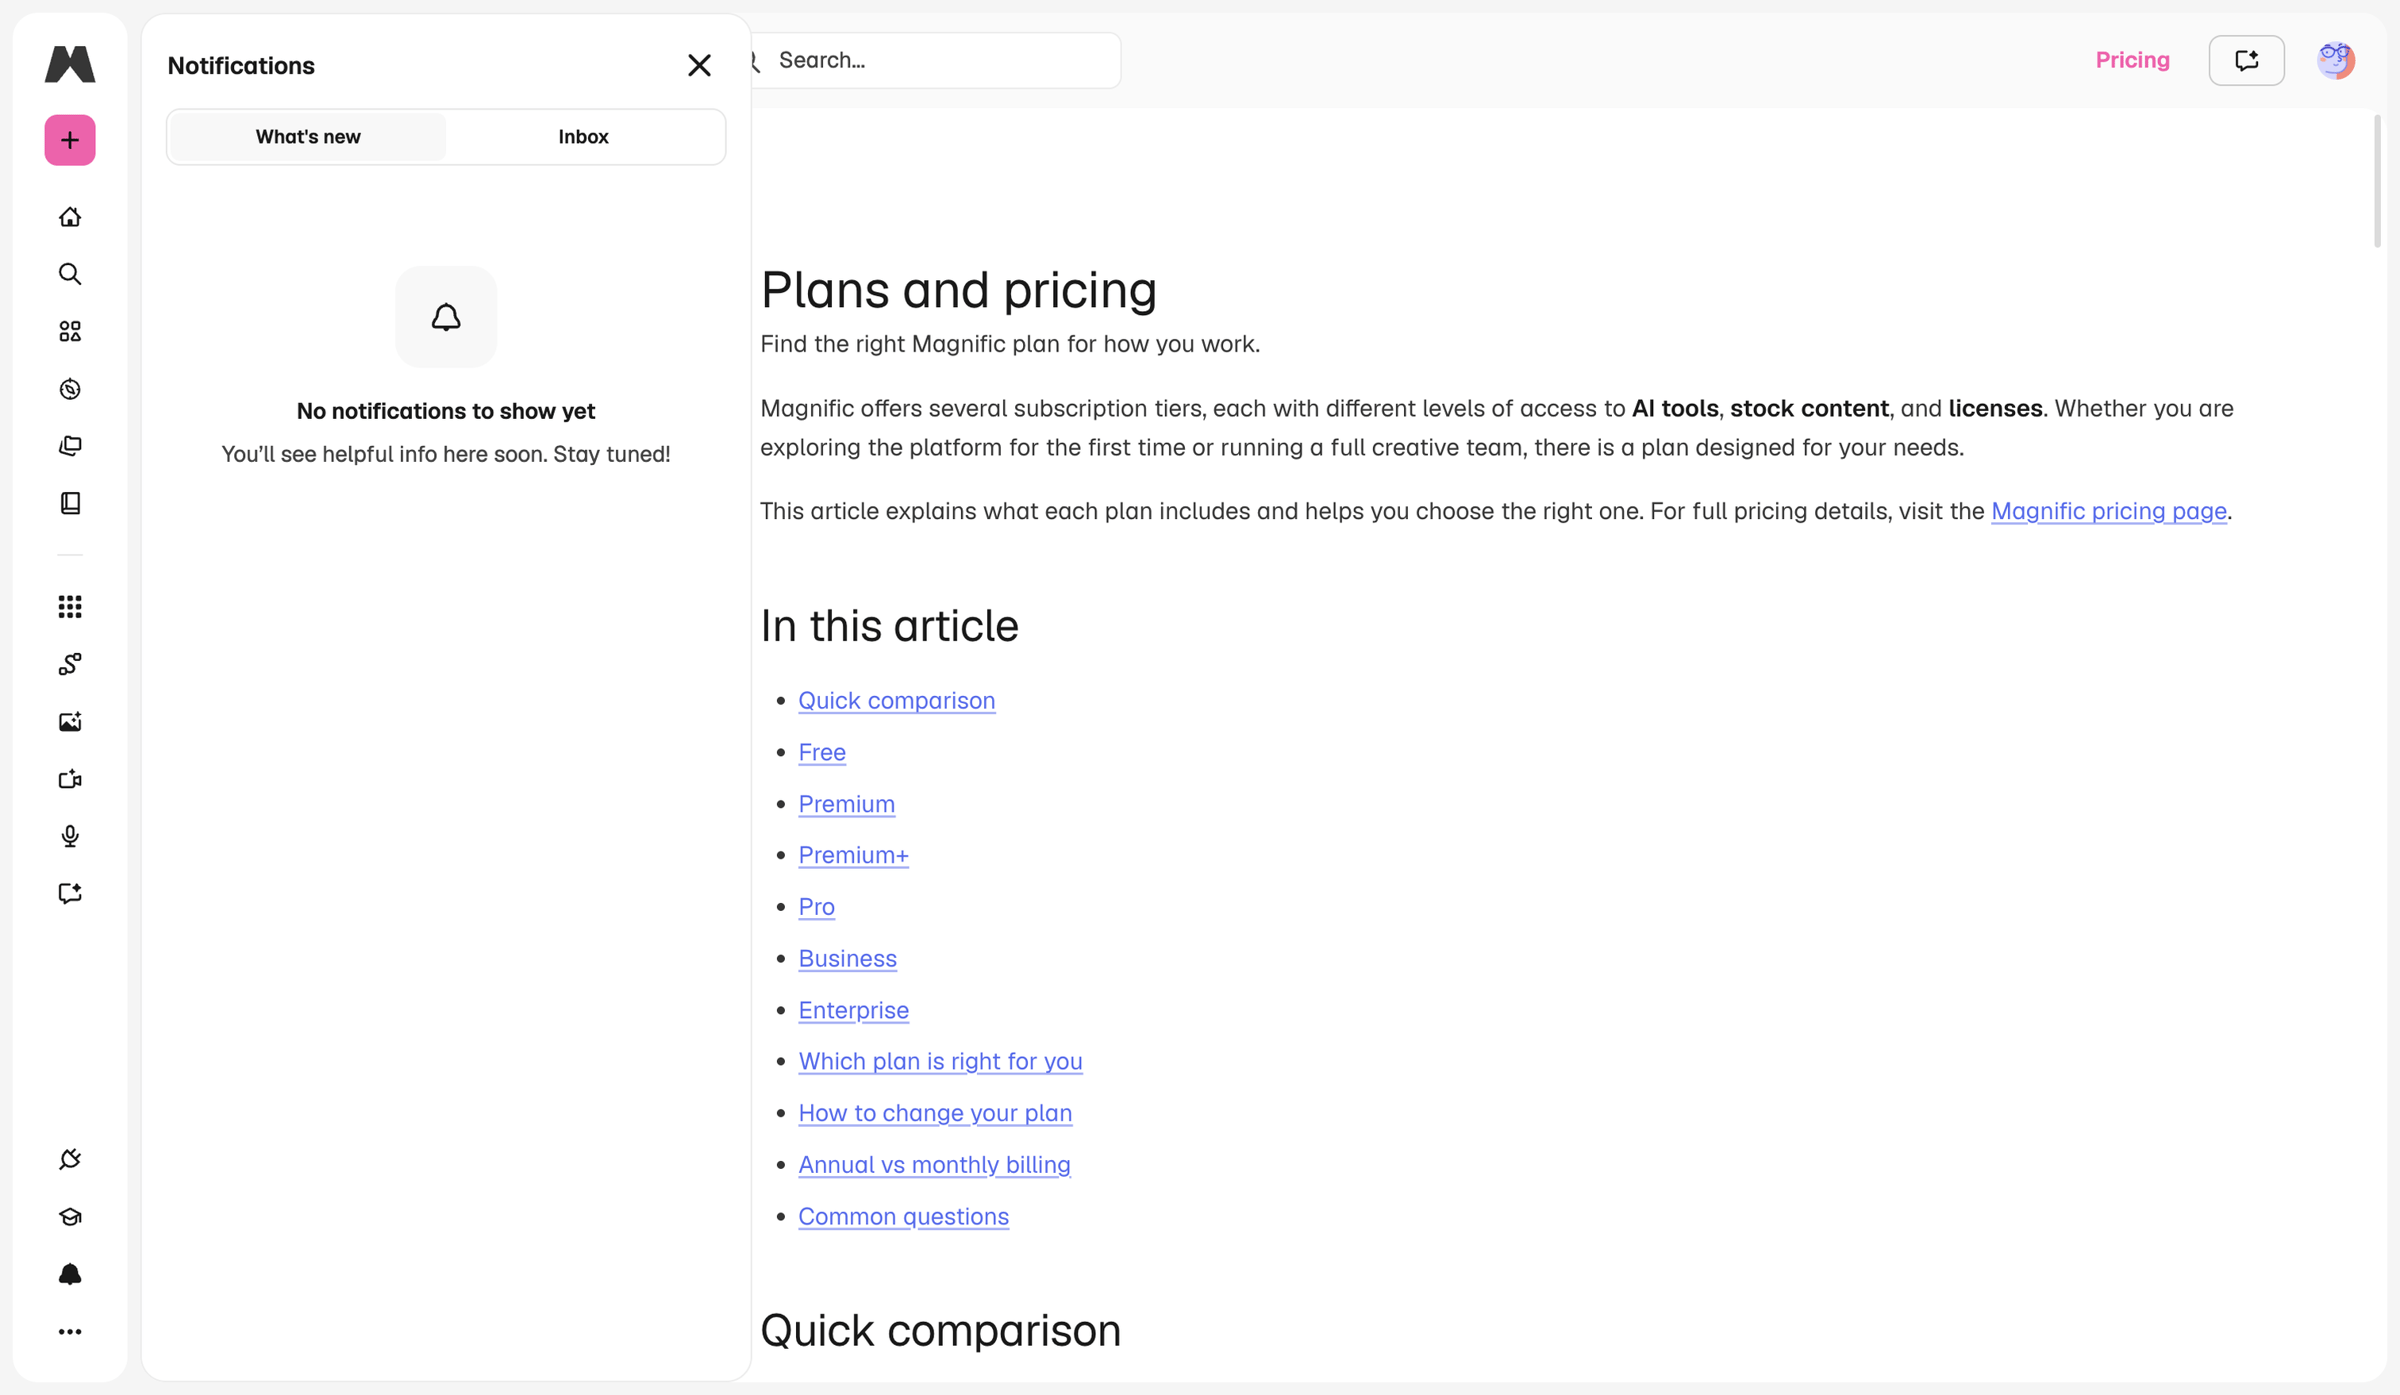This screenshot has width=2400, height=1395.
Task: Jump to the Free plan link
Action: coord(822,752)
